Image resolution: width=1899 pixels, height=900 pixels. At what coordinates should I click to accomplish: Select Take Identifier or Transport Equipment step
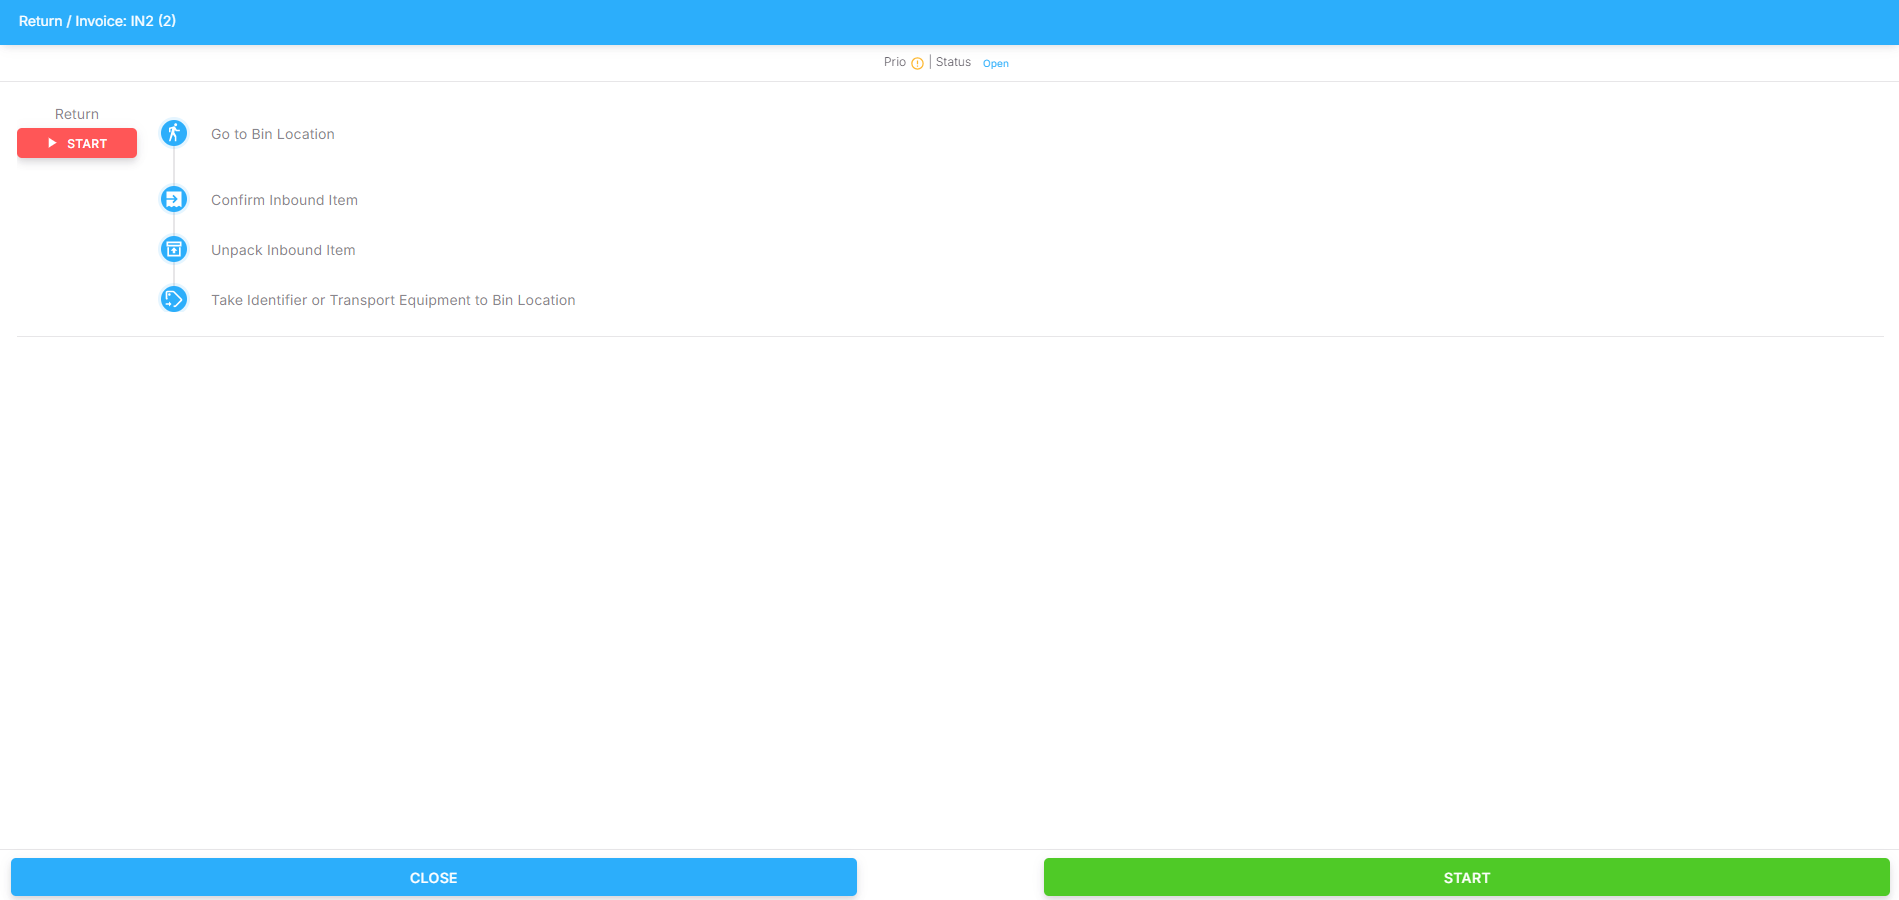[x=393, y=300]
